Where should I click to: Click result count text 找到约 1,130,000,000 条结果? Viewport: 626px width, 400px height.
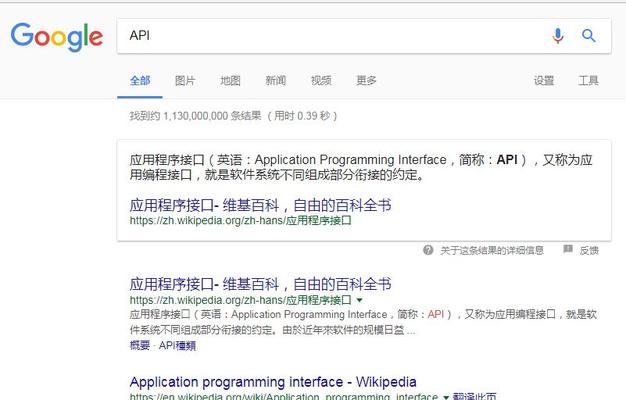point(195,116)
